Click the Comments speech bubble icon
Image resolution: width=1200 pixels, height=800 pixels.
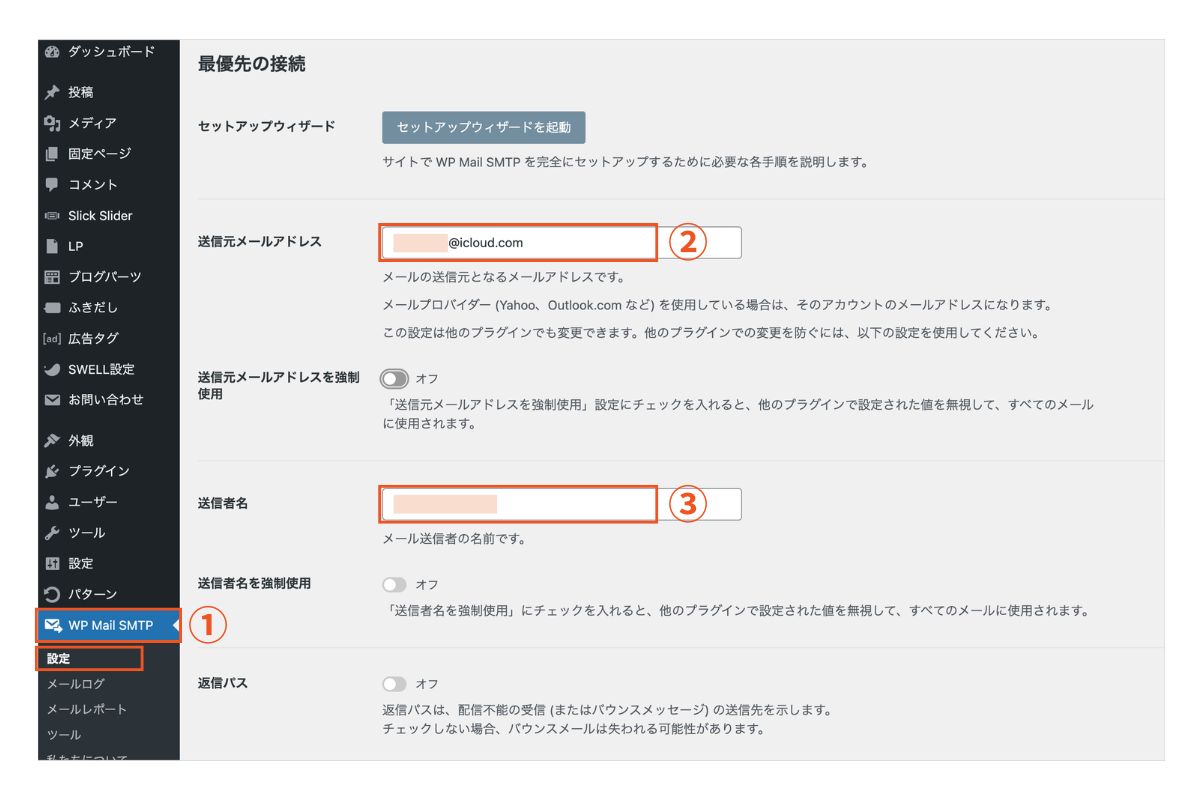pyautogui.click(x=53, y=185)
